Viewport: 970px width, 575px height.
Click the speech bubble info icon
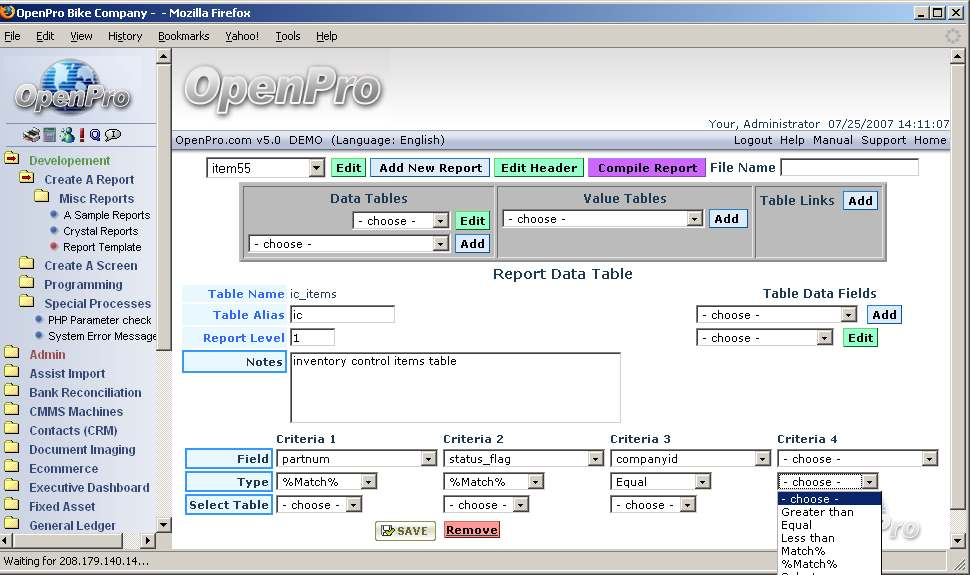tap(113, 135)
